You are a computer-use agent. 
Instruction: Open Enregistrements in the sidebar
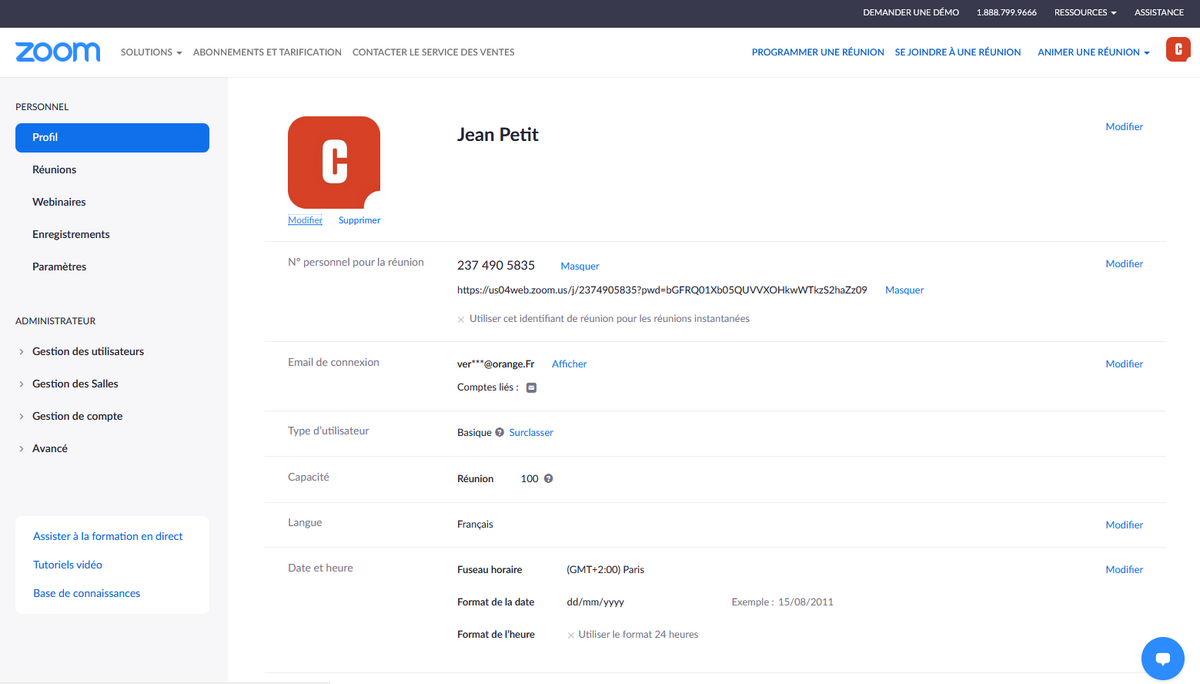71,234
